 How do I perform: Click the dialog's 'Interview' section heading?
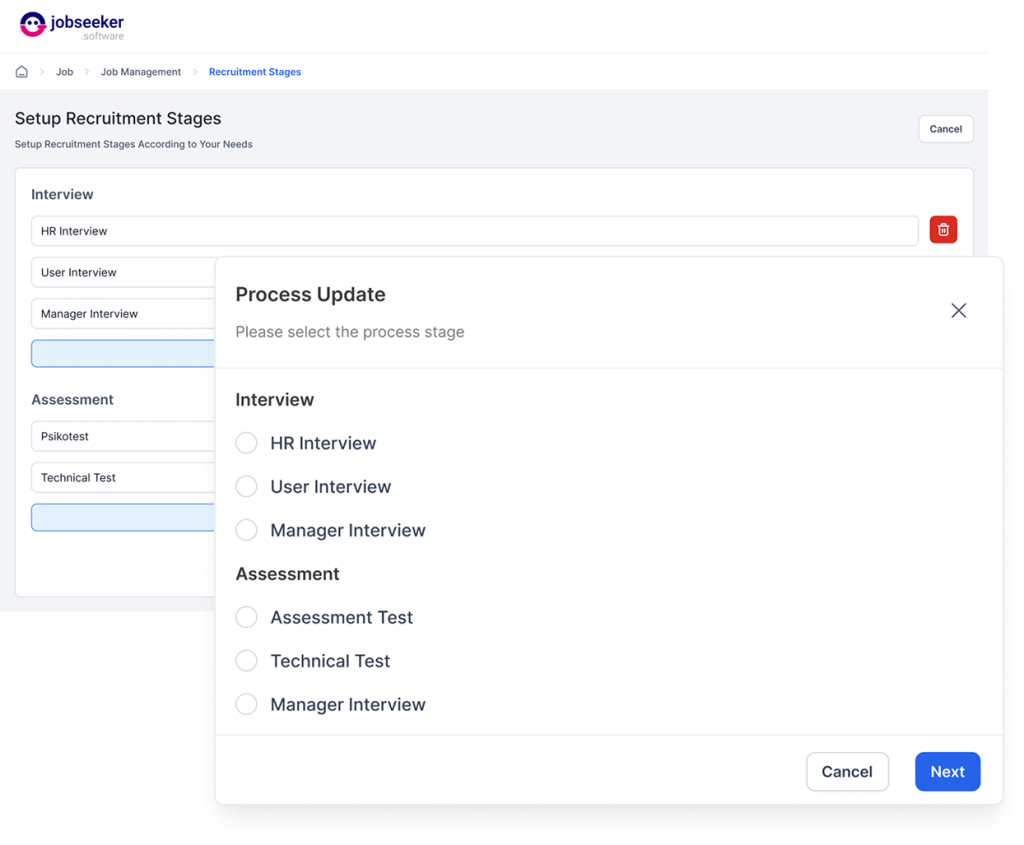point(274,400)
